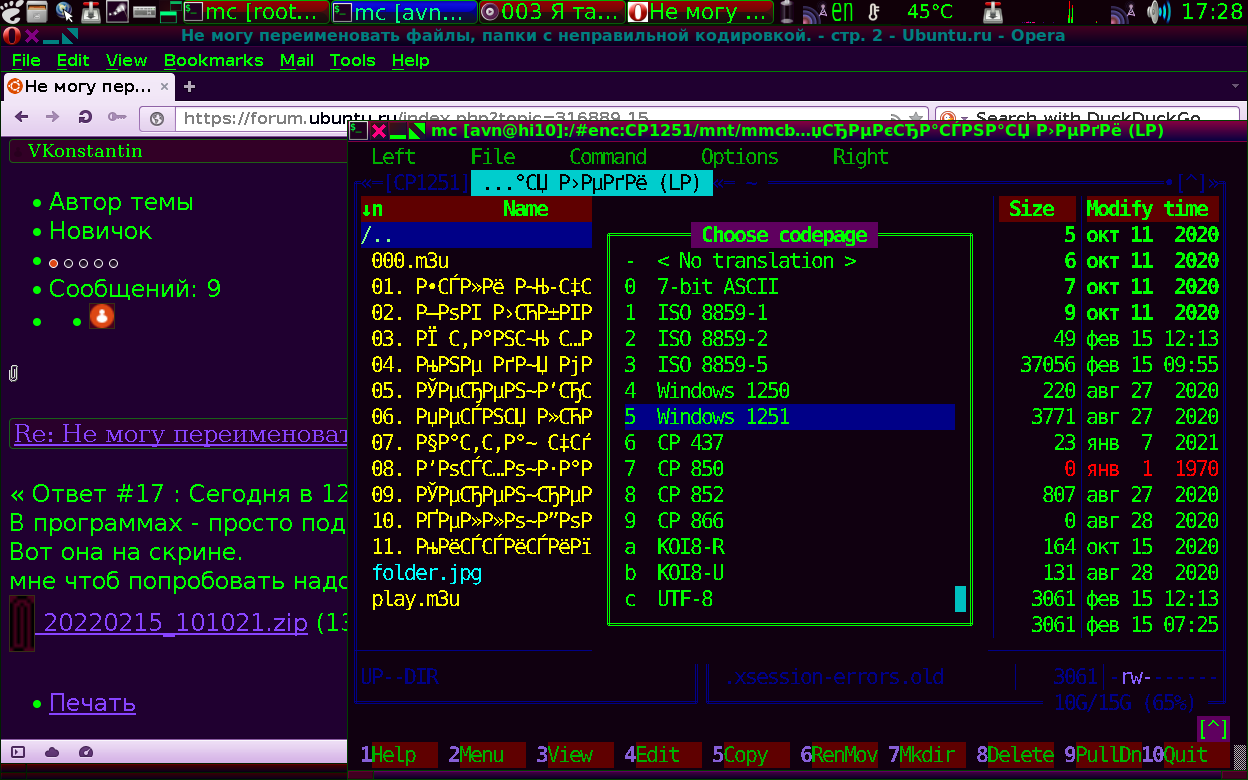Switch to the mc [root...] terminal task

(255, 12)
